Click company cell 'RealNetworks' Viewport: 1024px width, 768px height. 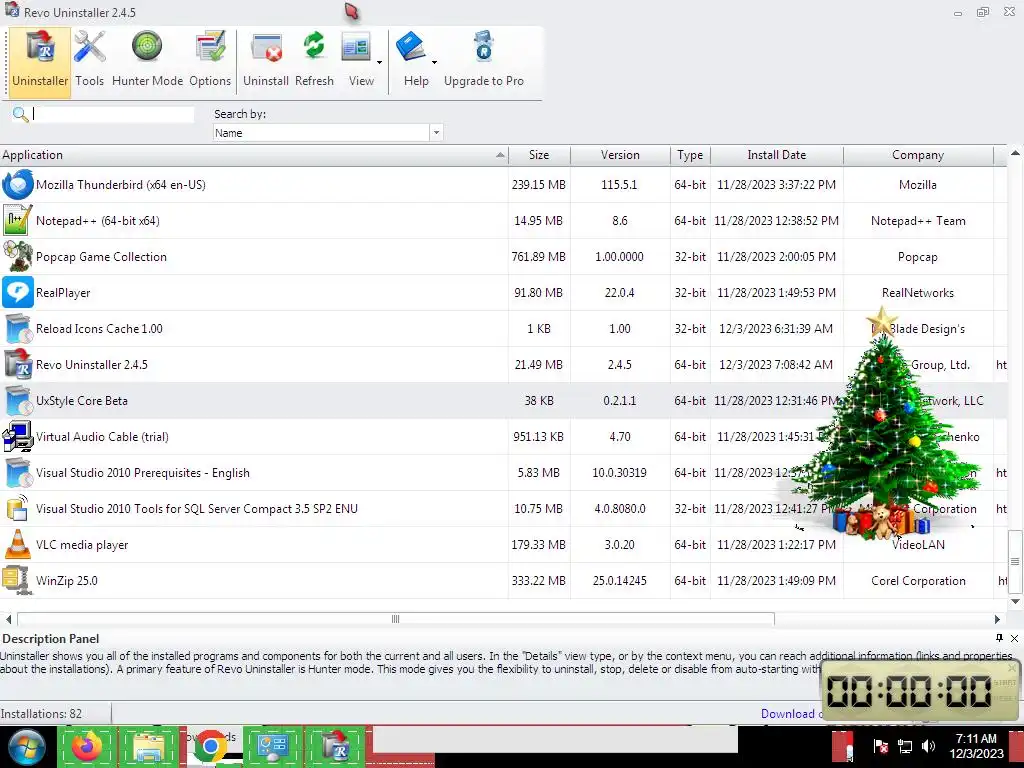[918, 293]
